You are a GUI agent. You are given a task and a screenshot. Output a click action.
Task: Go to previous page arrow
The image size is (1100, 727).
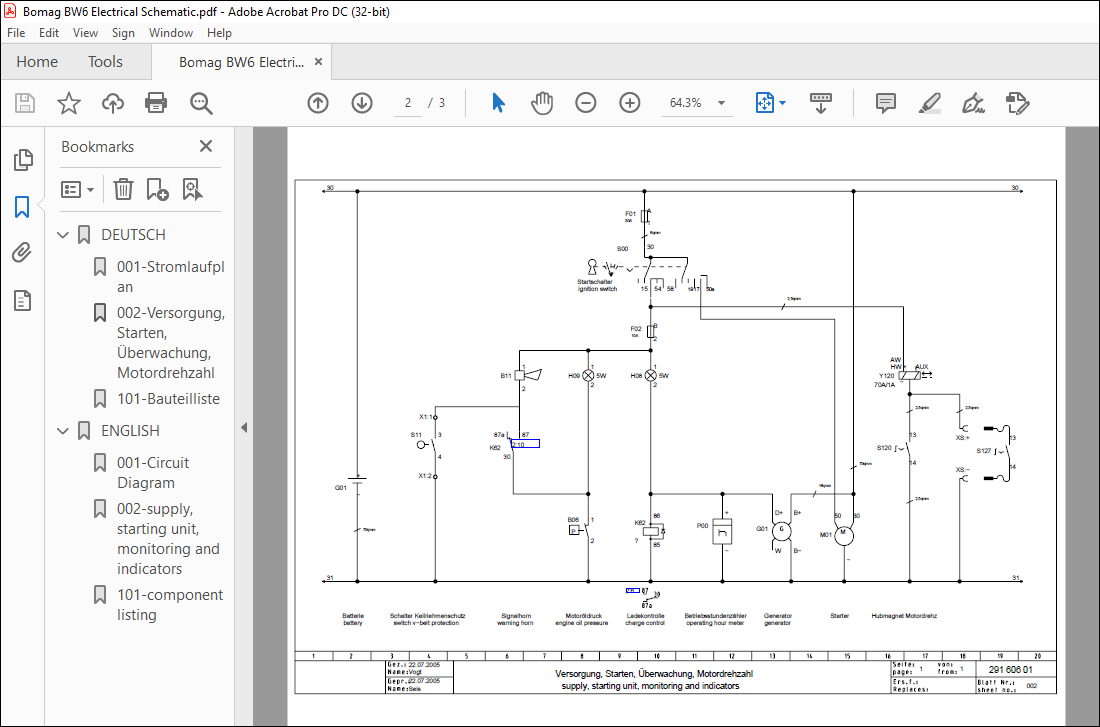pos(318,103)
